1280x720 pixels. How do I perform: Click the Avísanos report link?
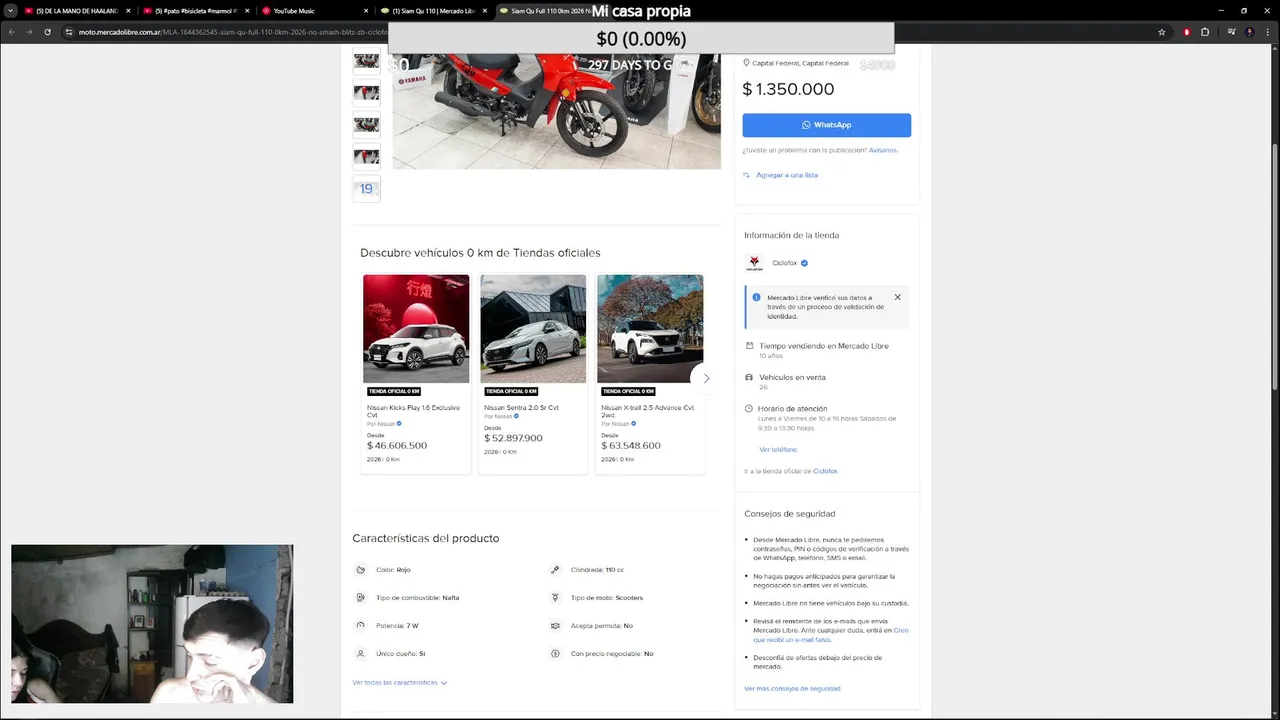pos(882,150)
